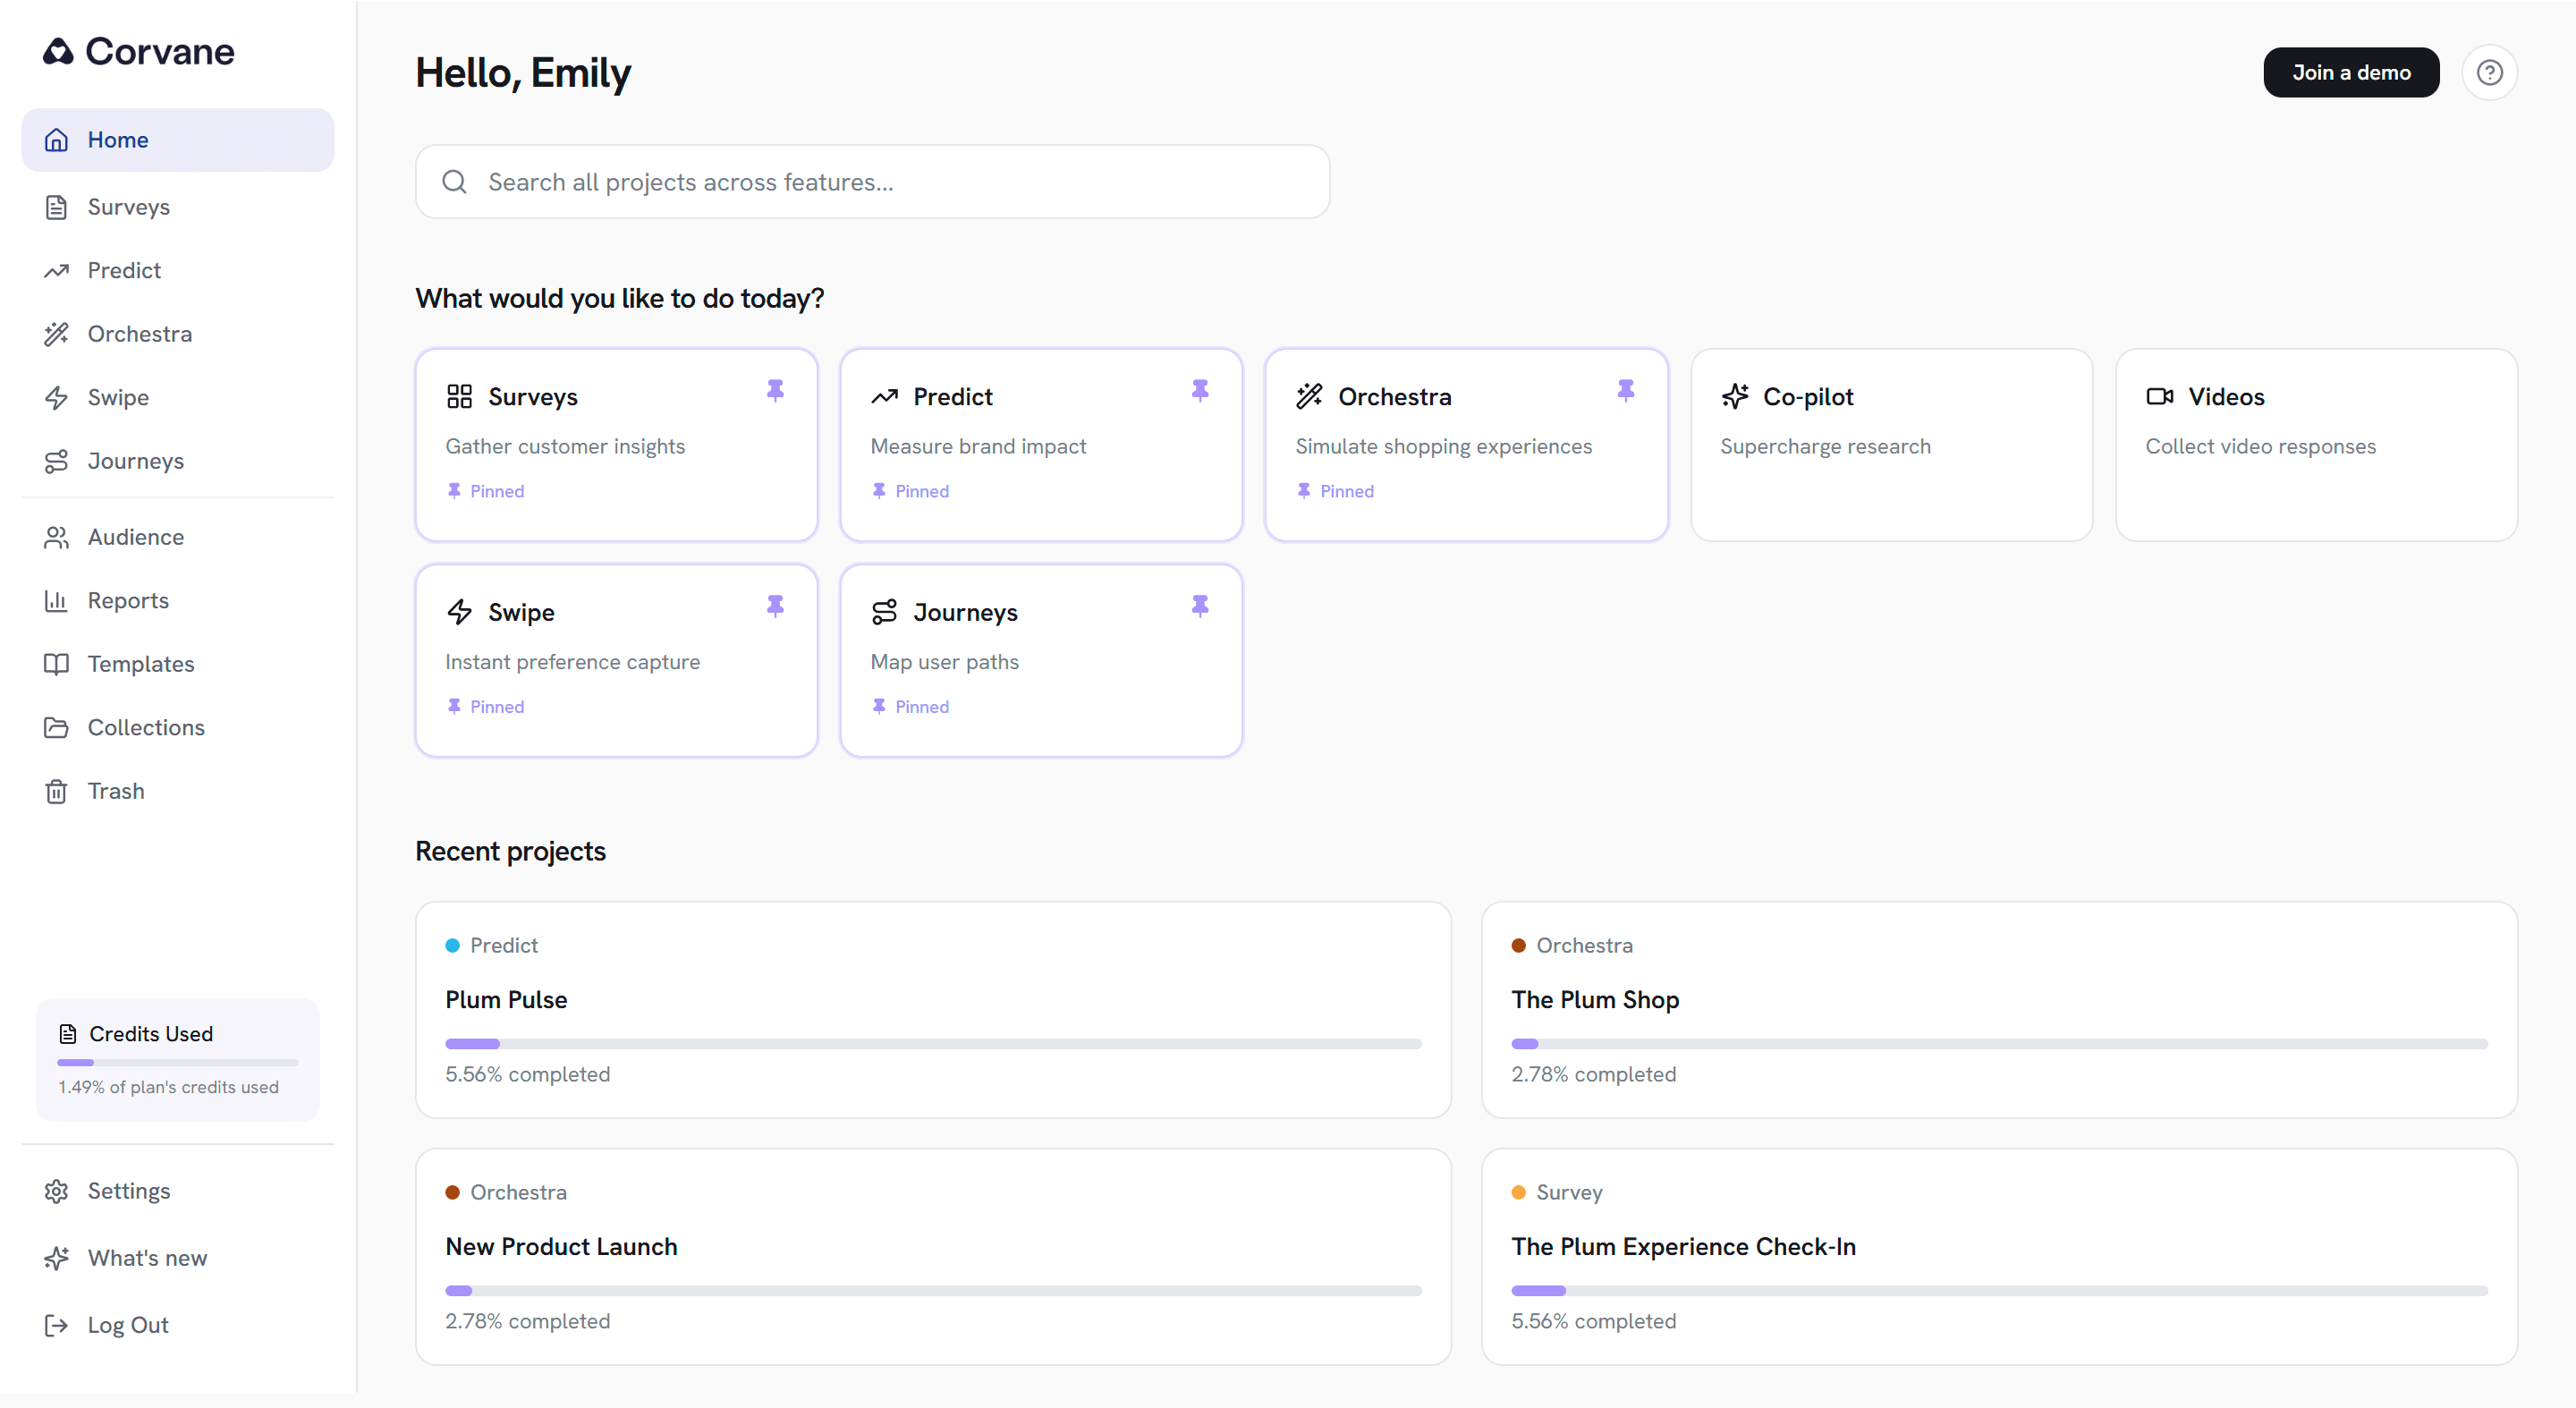The width and height of the screenshot is (2576, 1408).
Task: Click the Co-pilot sparkle icon
Action: point(1735,397)
